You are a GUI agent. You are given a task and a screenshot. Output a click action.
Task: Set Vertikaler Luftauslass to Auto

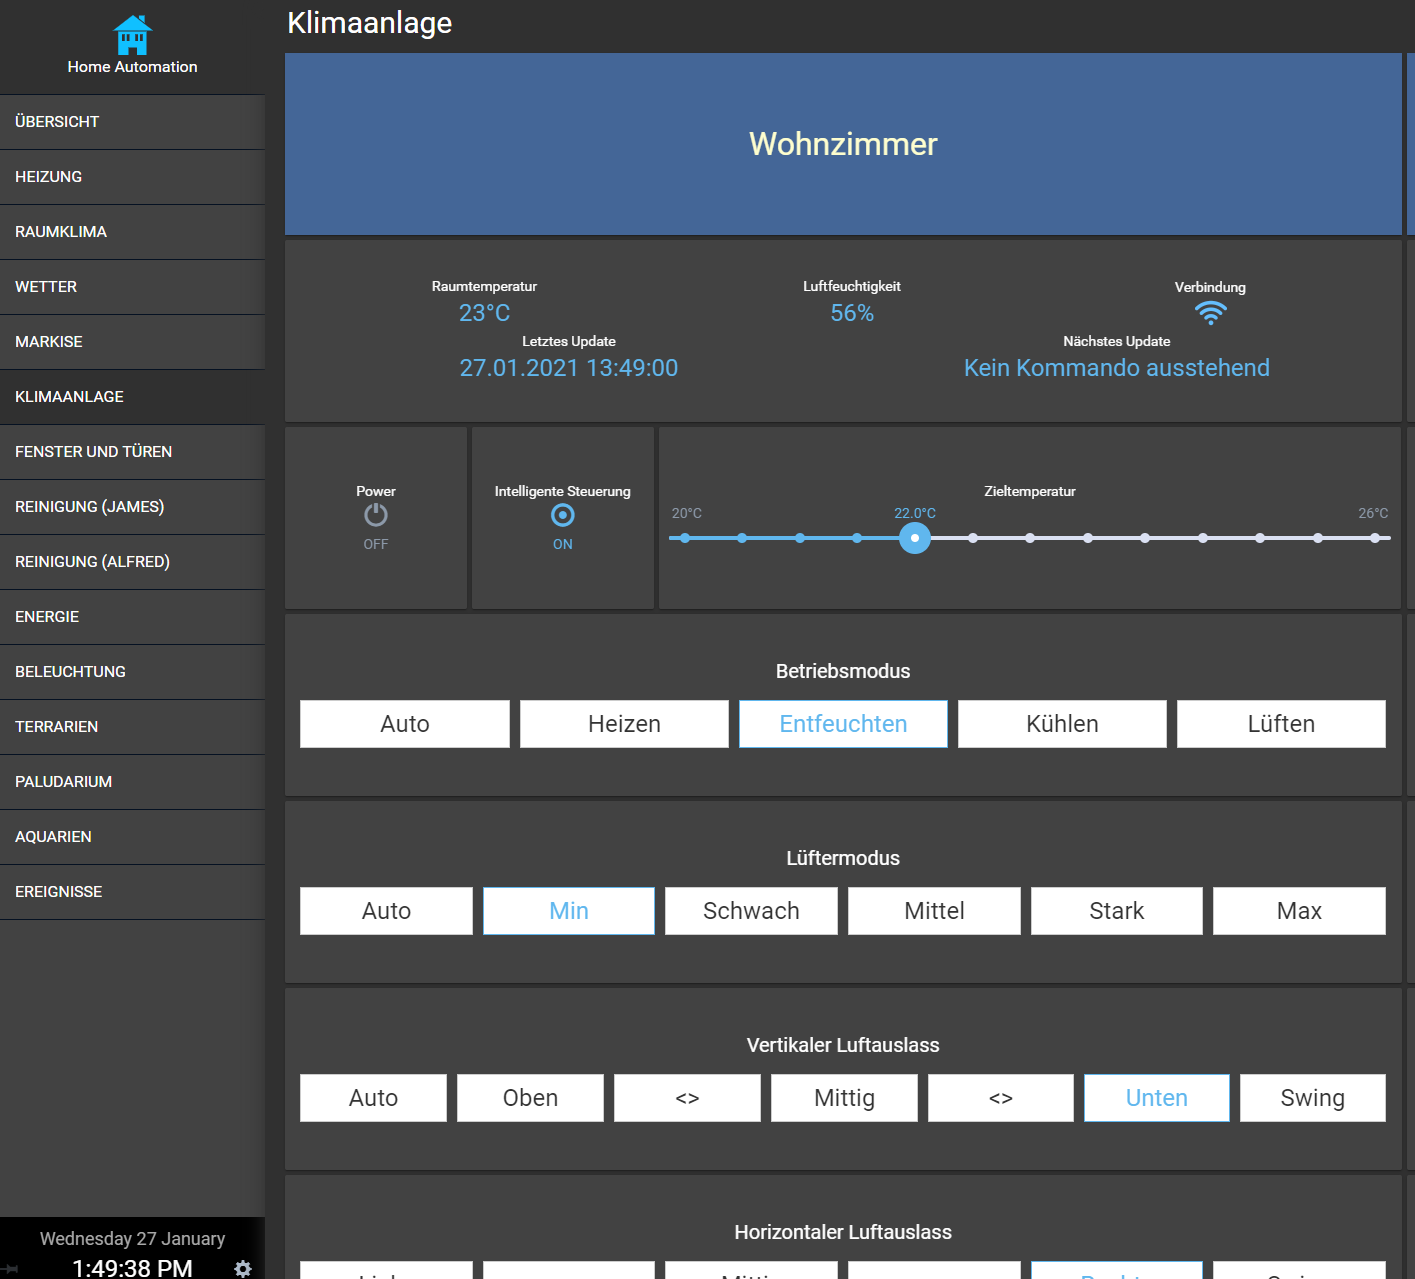pyautogui.click(x=373, y=1098)
